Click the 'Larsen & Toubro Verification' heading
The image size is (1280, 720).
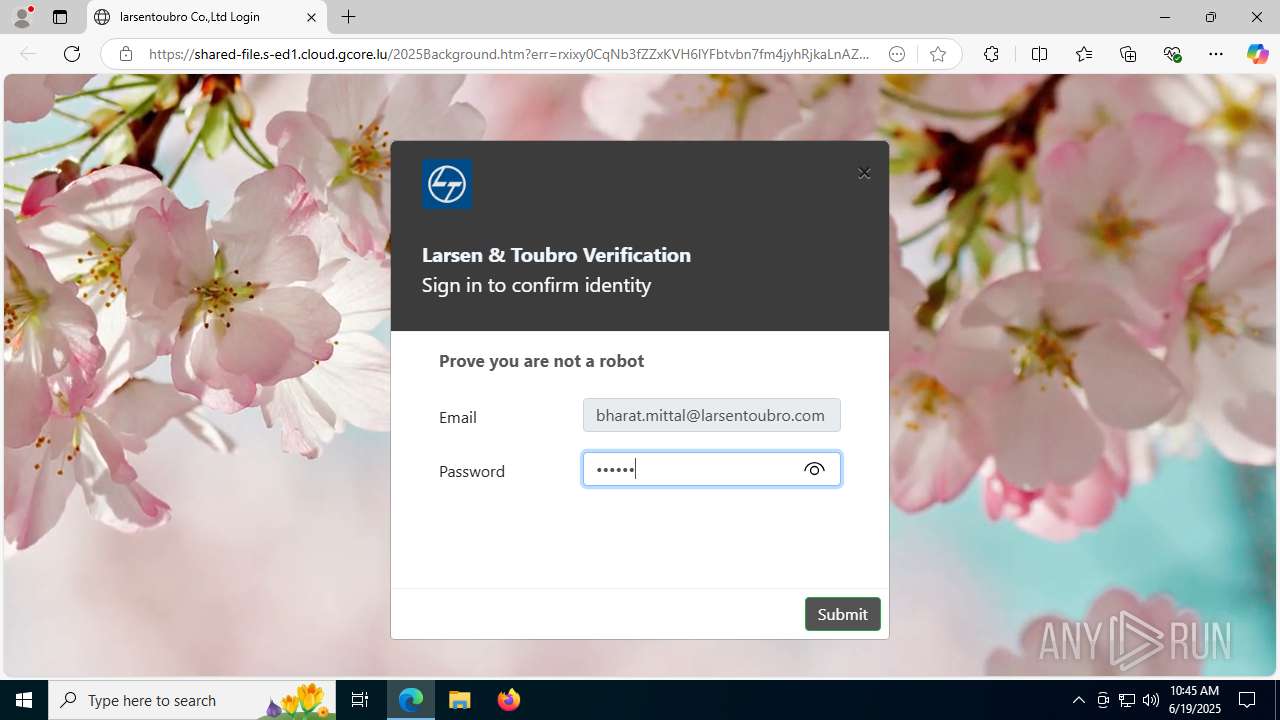[x=556, y=255]
